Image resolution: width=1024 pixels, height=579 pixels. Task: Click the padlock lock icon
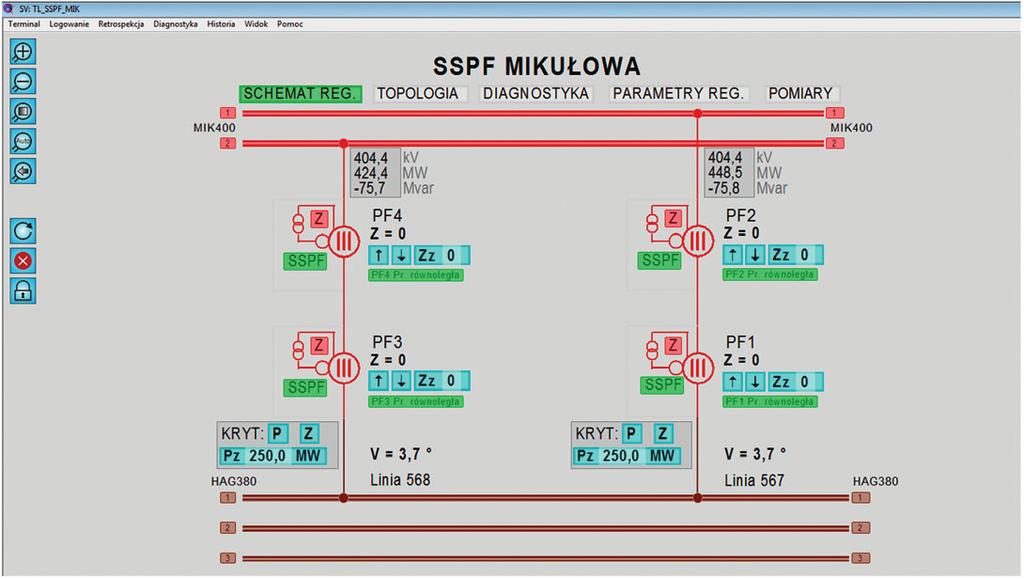pos(23,291)
